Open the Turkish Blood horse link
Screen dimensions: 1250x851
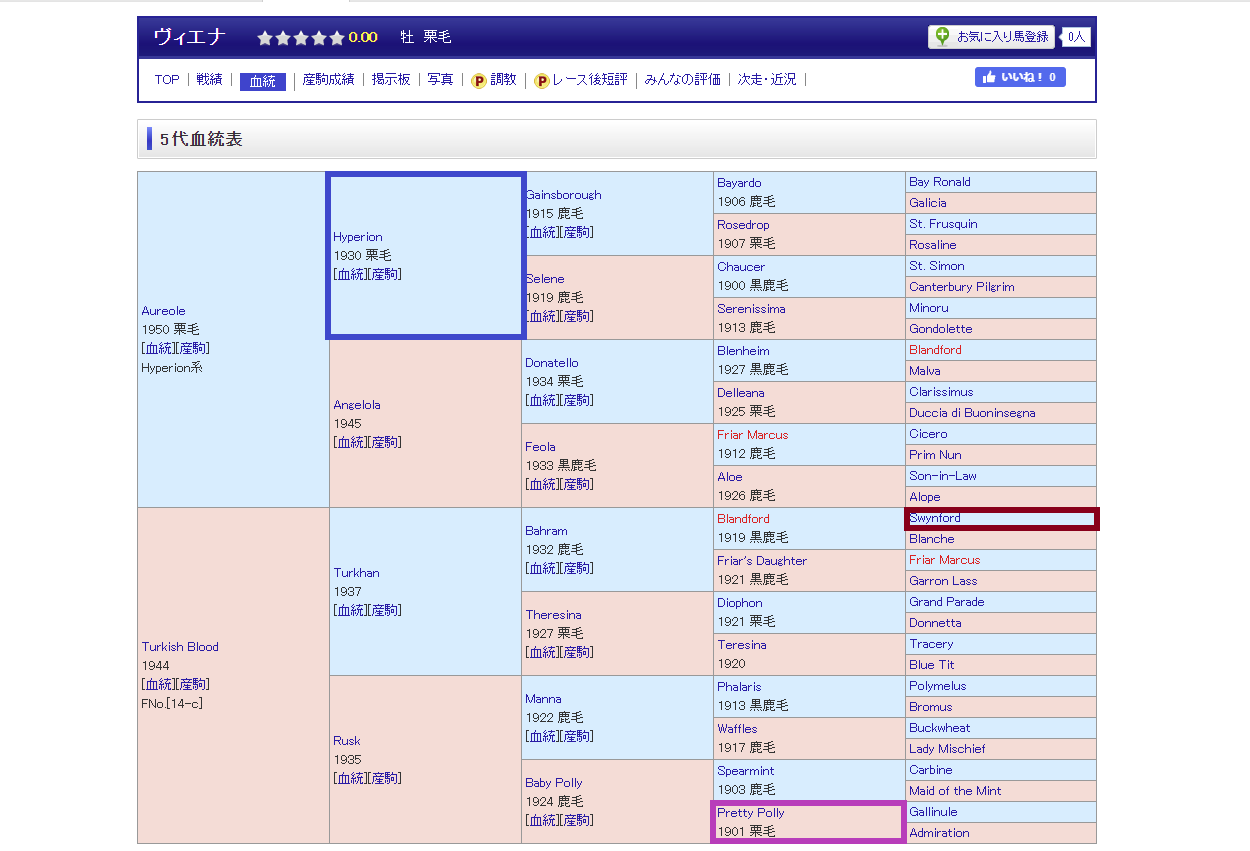pyautogui.click(x=180, y=647)
